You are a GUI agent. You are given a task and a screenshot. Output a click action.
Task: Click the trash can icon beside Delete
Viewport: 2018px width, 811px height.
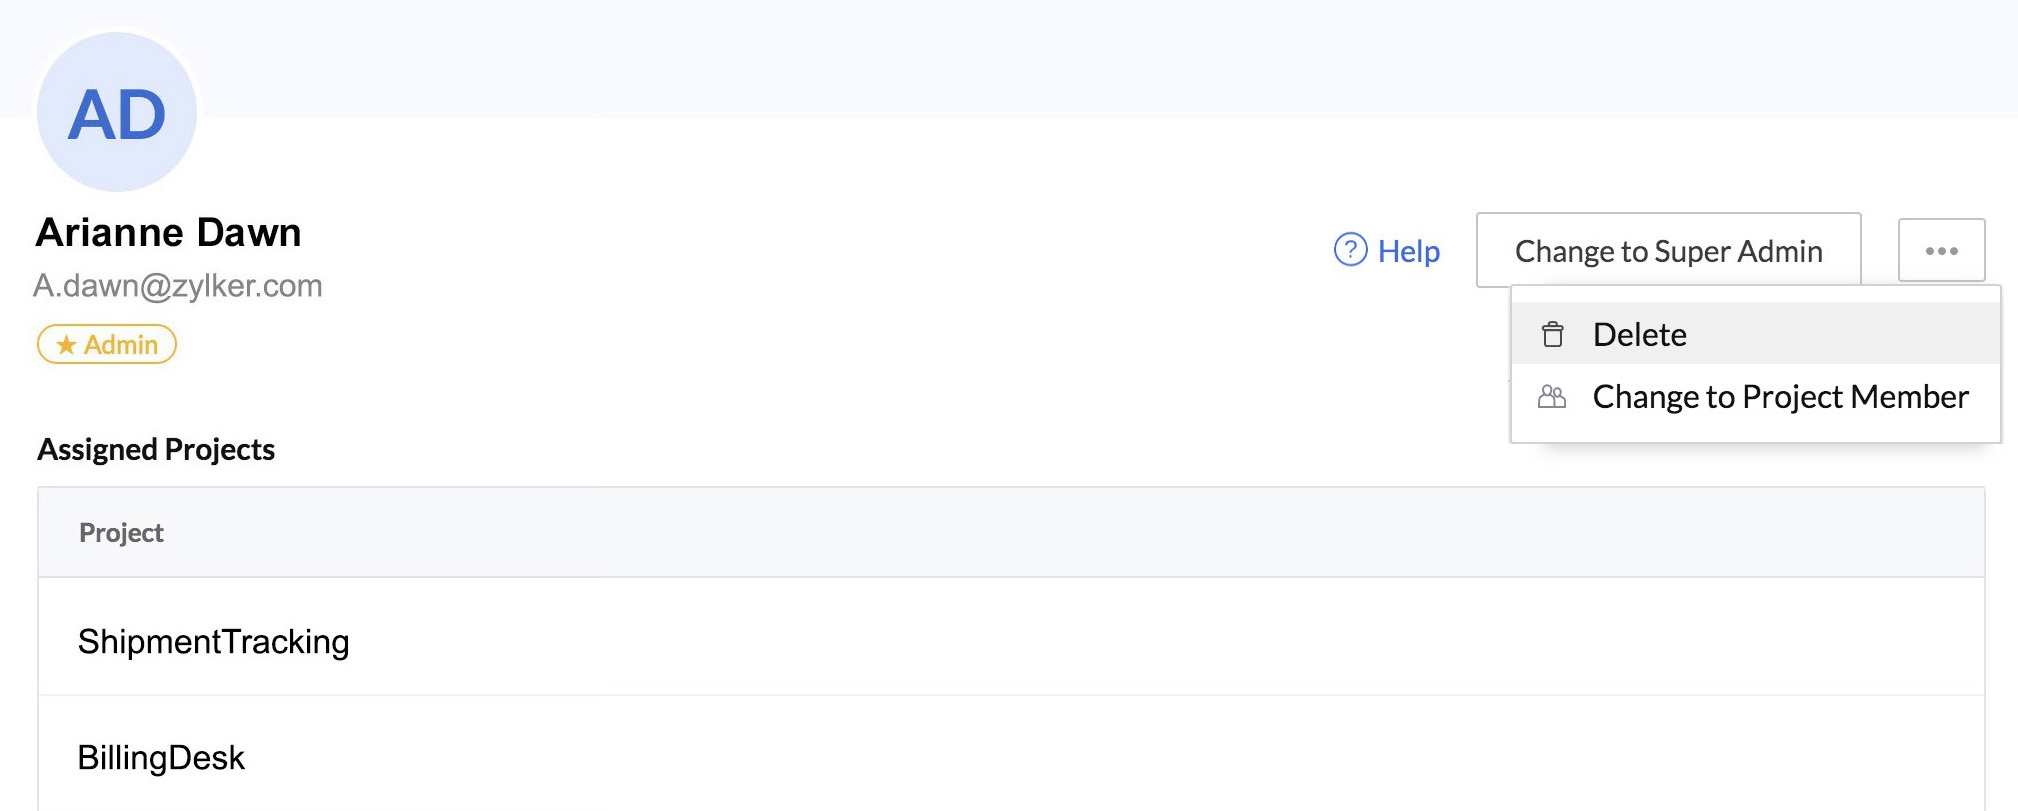click(1552, 334)
